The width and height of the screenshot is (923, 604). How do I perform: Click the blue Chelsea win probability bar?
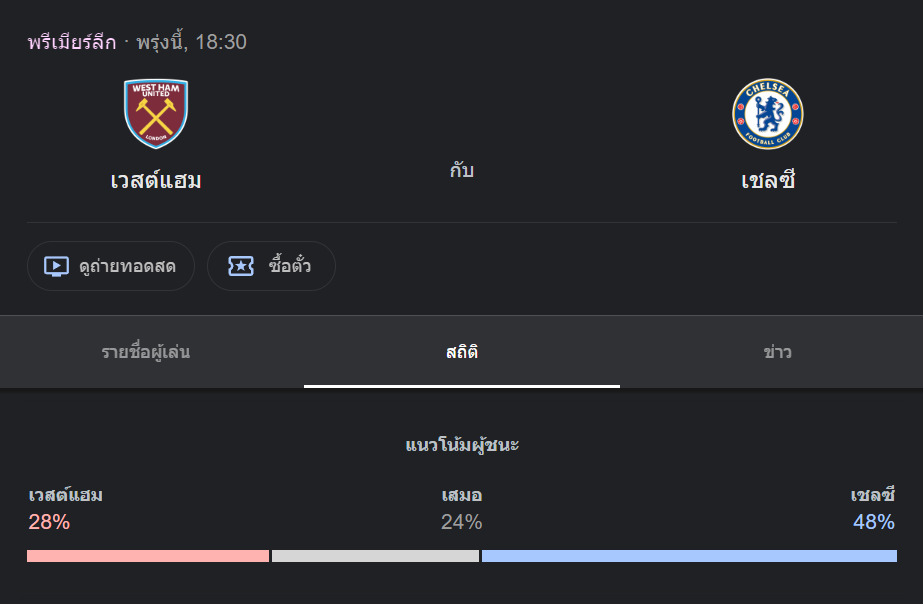(689, 556)
